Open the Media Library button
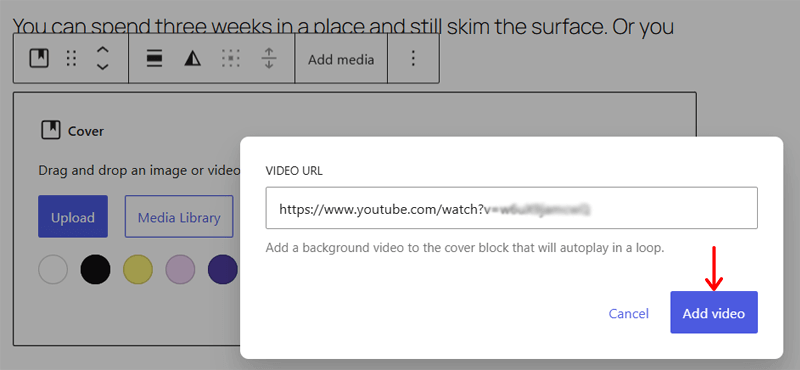The width and height of the screenshot is (800, 370). click(179, 216)
